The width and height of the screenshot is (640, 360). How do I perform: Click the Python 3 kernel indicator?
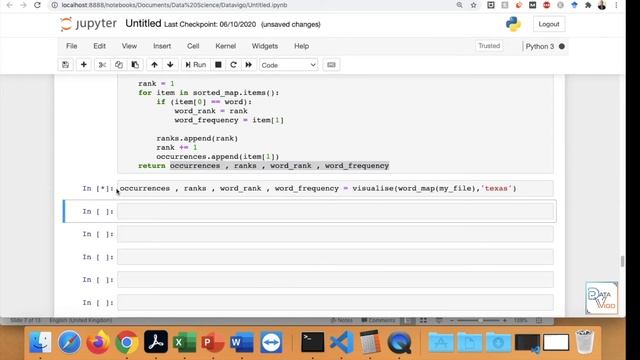[x=544, y=46]
